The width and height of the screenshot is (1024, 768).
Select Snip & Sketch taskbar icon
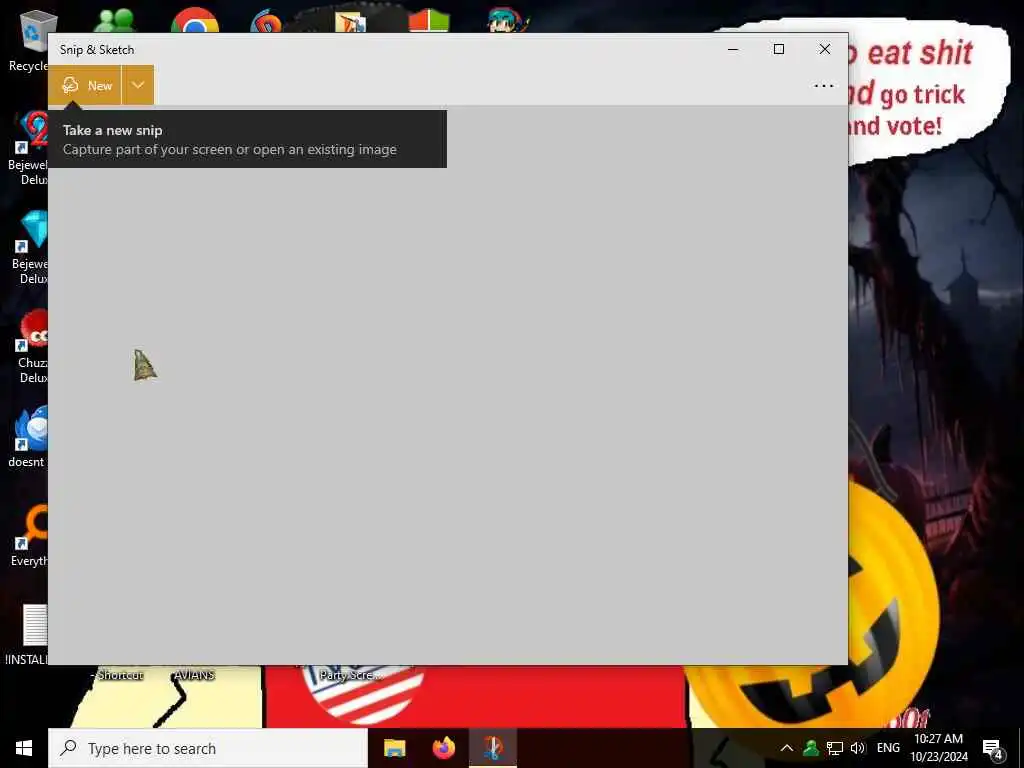(493, 748)
